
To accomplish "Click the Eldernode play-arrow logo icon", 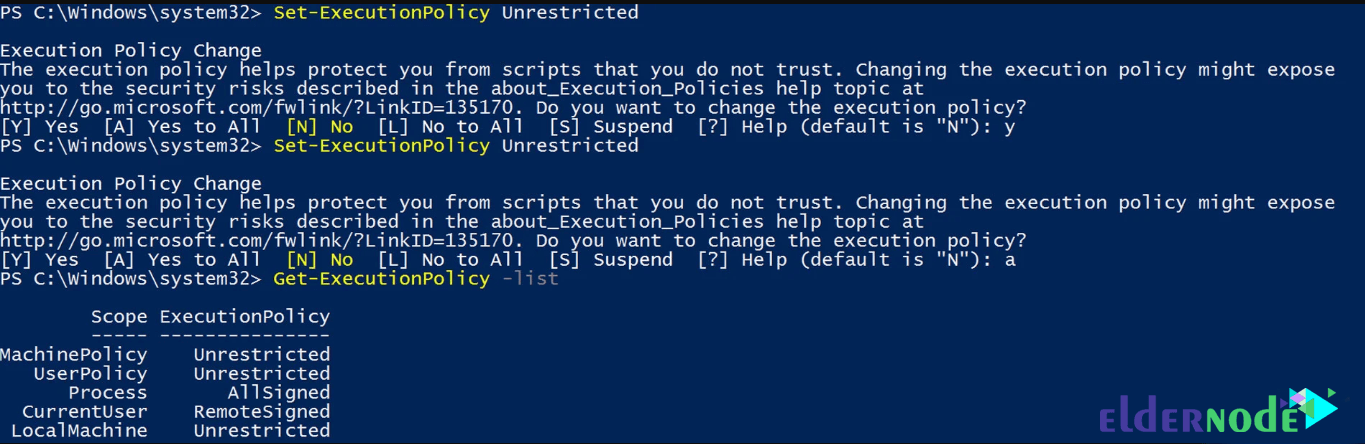I will 1312,408.
